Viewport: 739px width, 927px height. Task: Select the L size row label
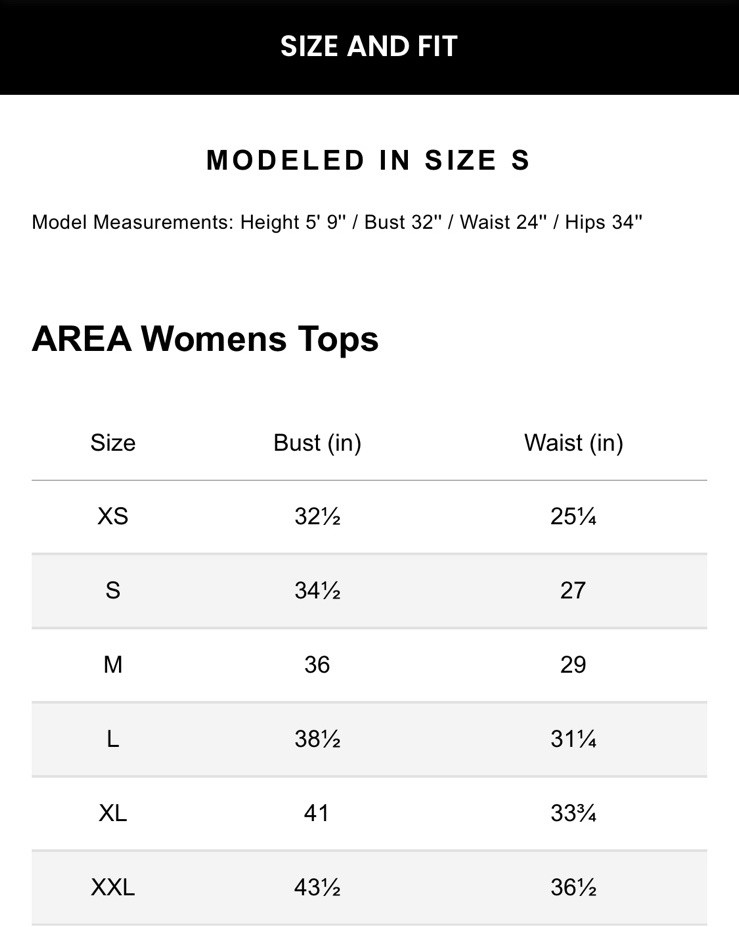[x=113, y=739]
